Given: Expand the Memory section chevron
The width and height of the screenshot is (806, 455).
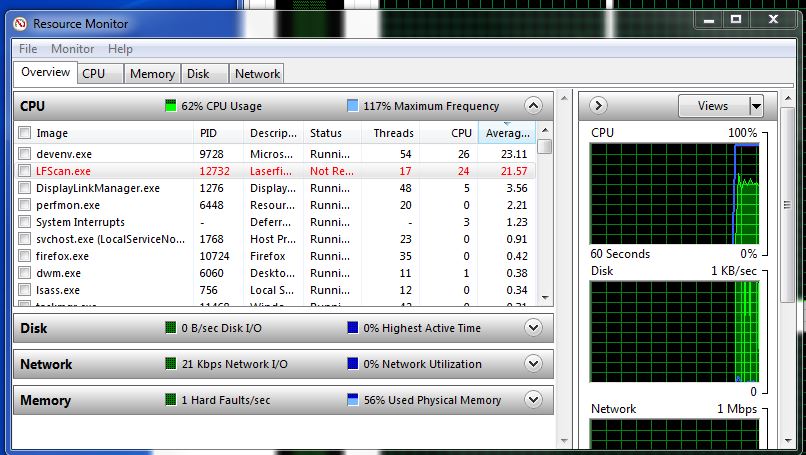Looking at the screenshot, I should pyautogui.click(x=534, y=399).
